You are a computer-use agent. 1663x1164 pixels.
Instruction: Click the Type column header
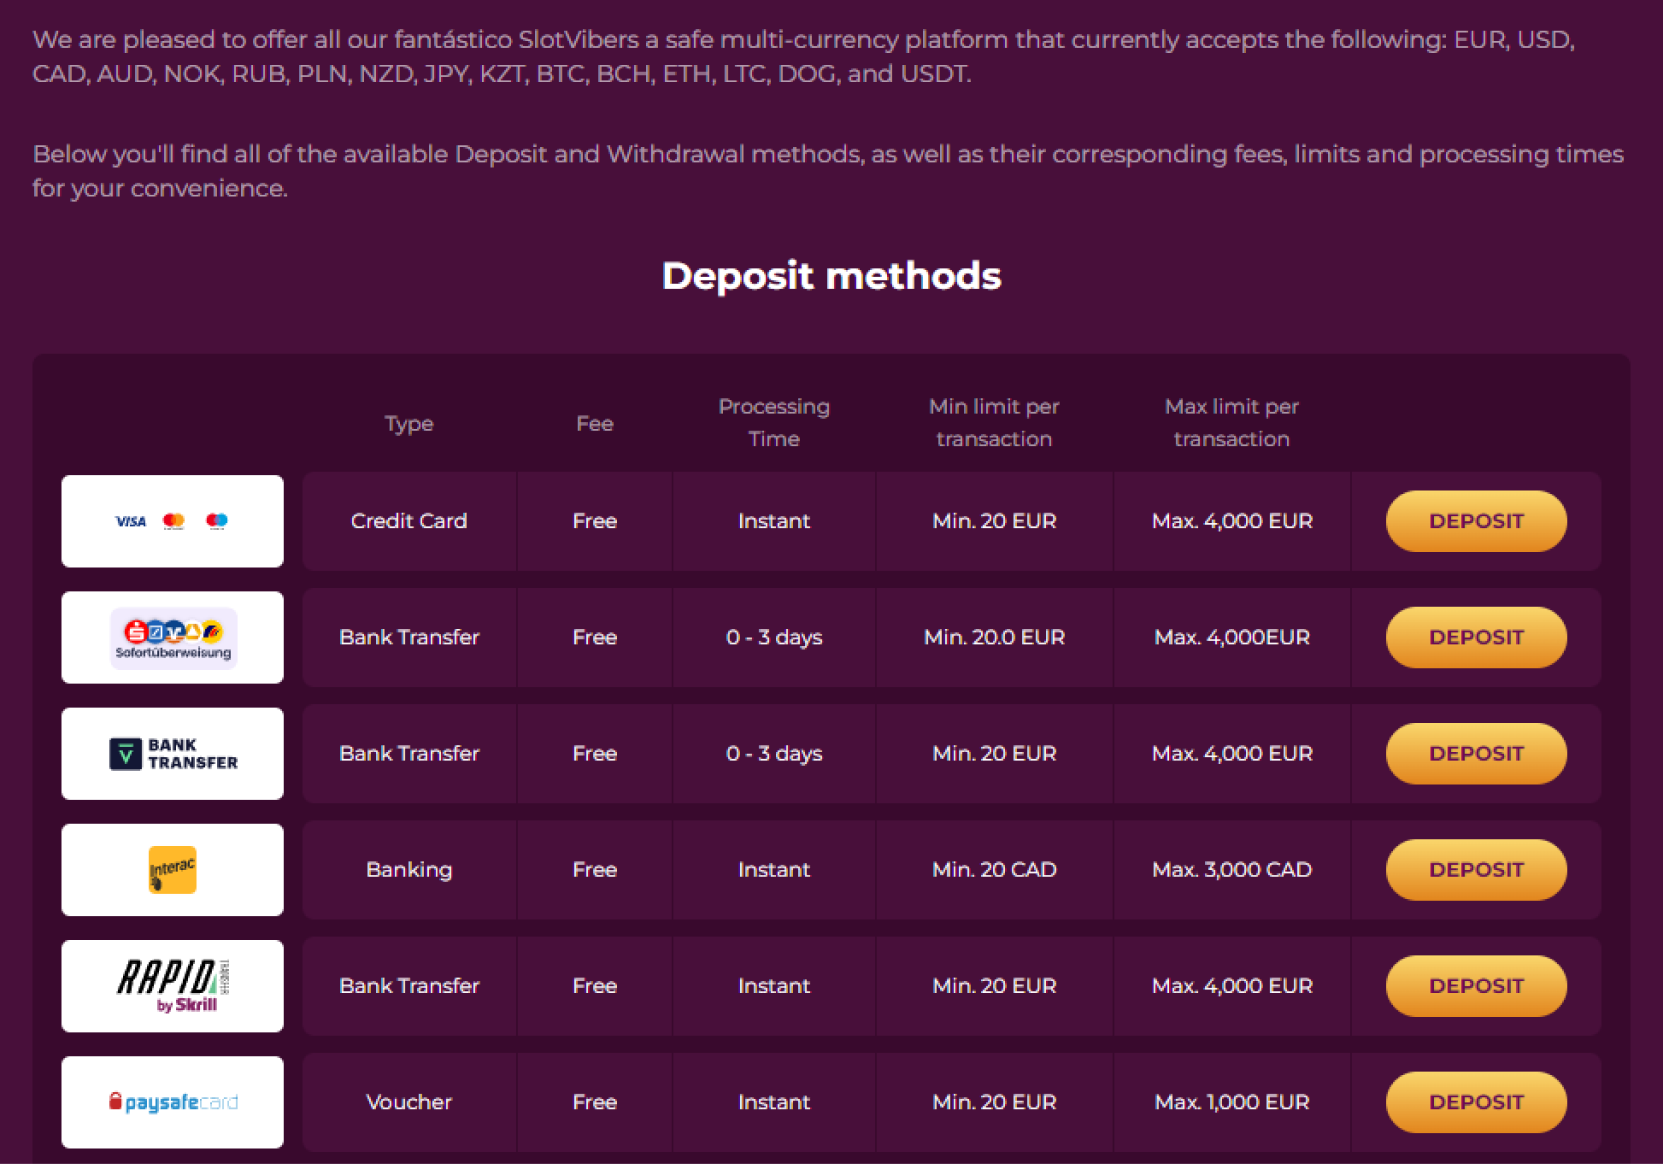click(x=408, y=423)
